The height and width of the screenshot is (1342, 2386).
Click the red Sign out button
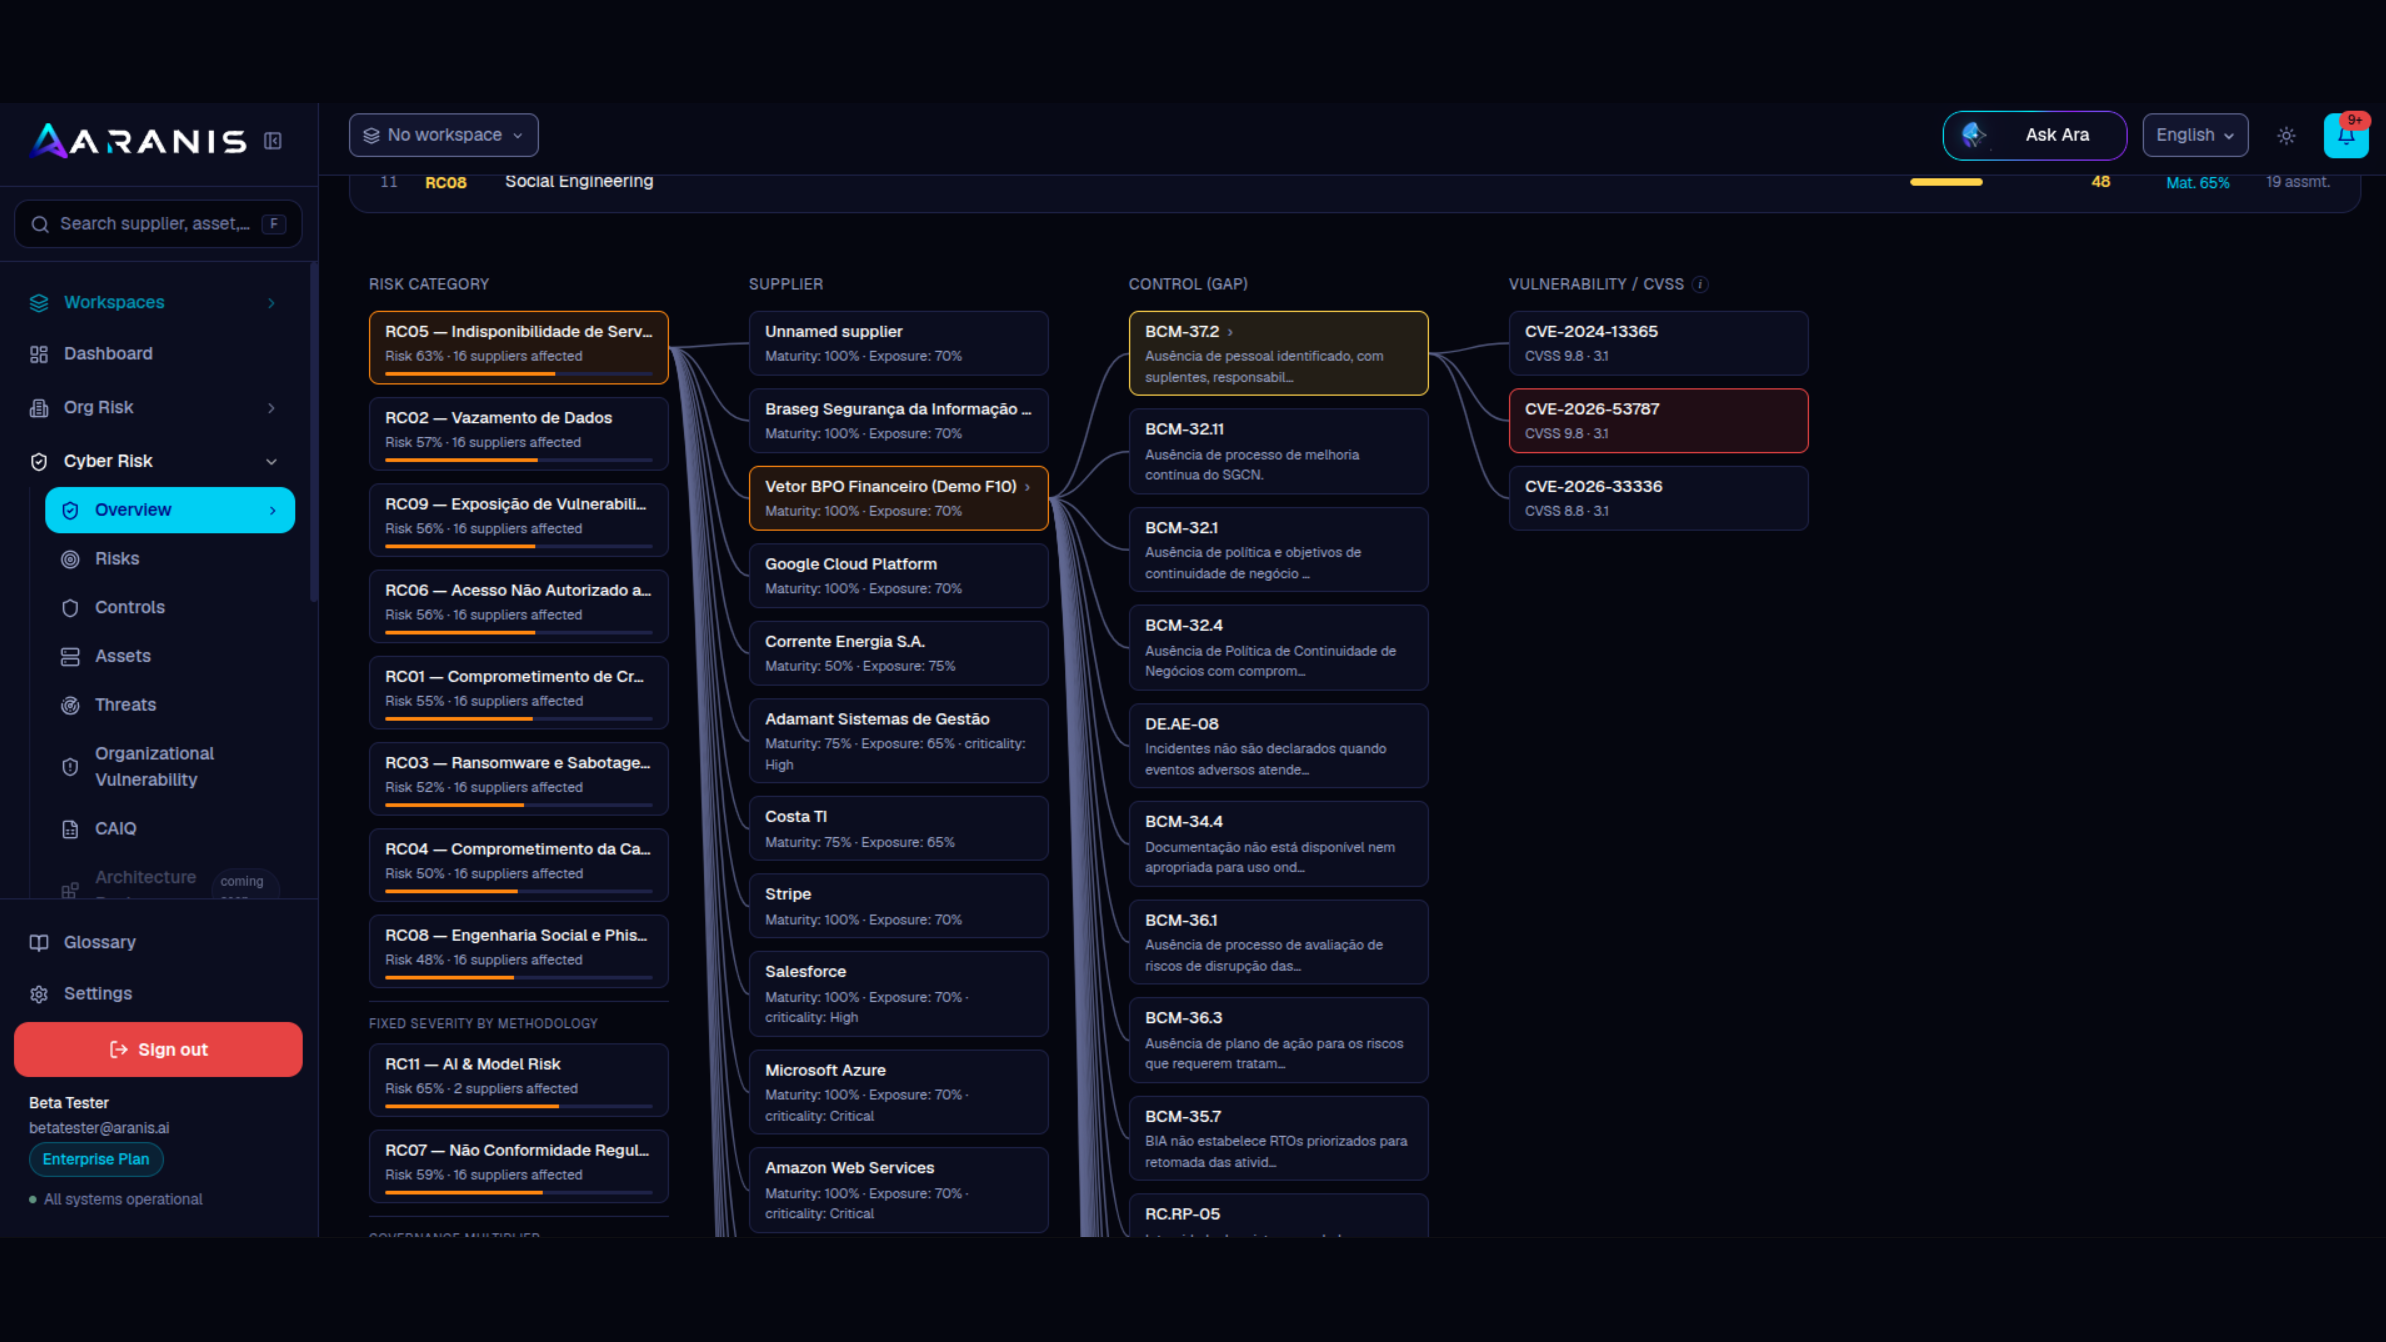158,1049
